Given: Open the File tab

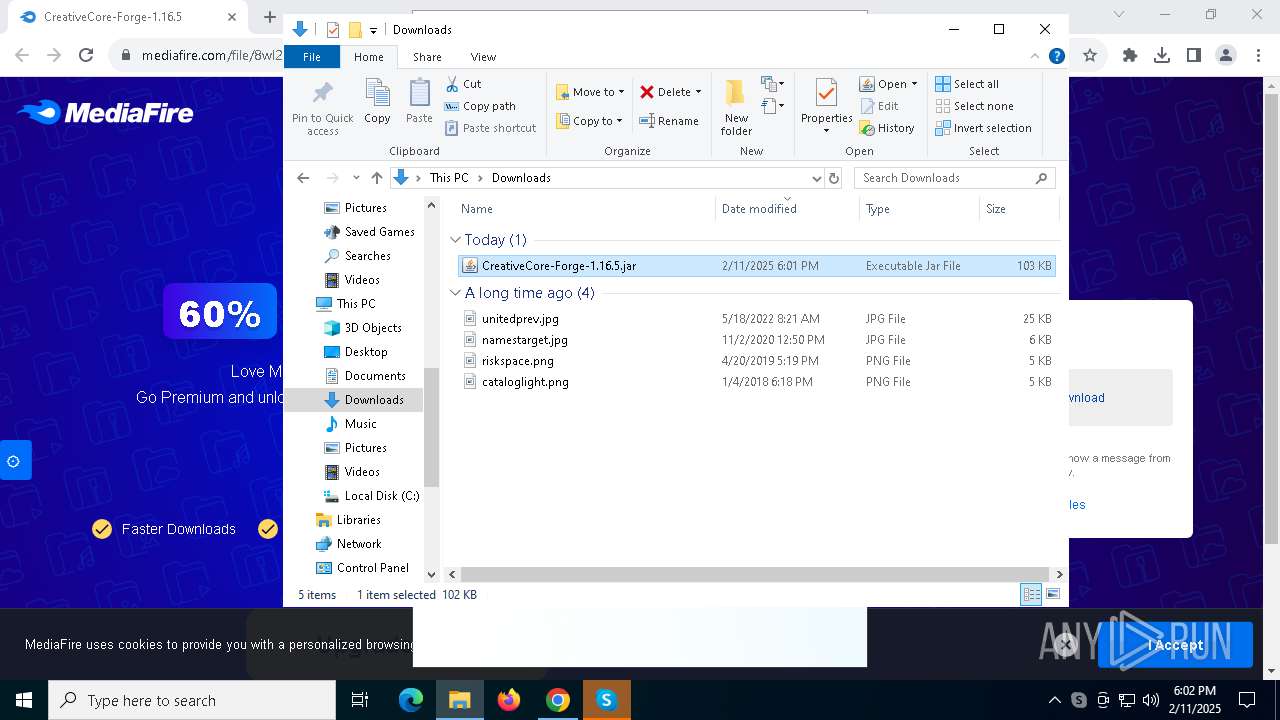Looking at the screenshot, I should click(312, 57).
